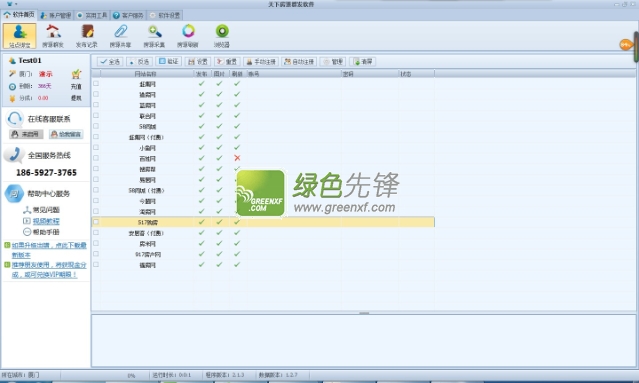Click the 设置 toolbar button in site list

198,62
